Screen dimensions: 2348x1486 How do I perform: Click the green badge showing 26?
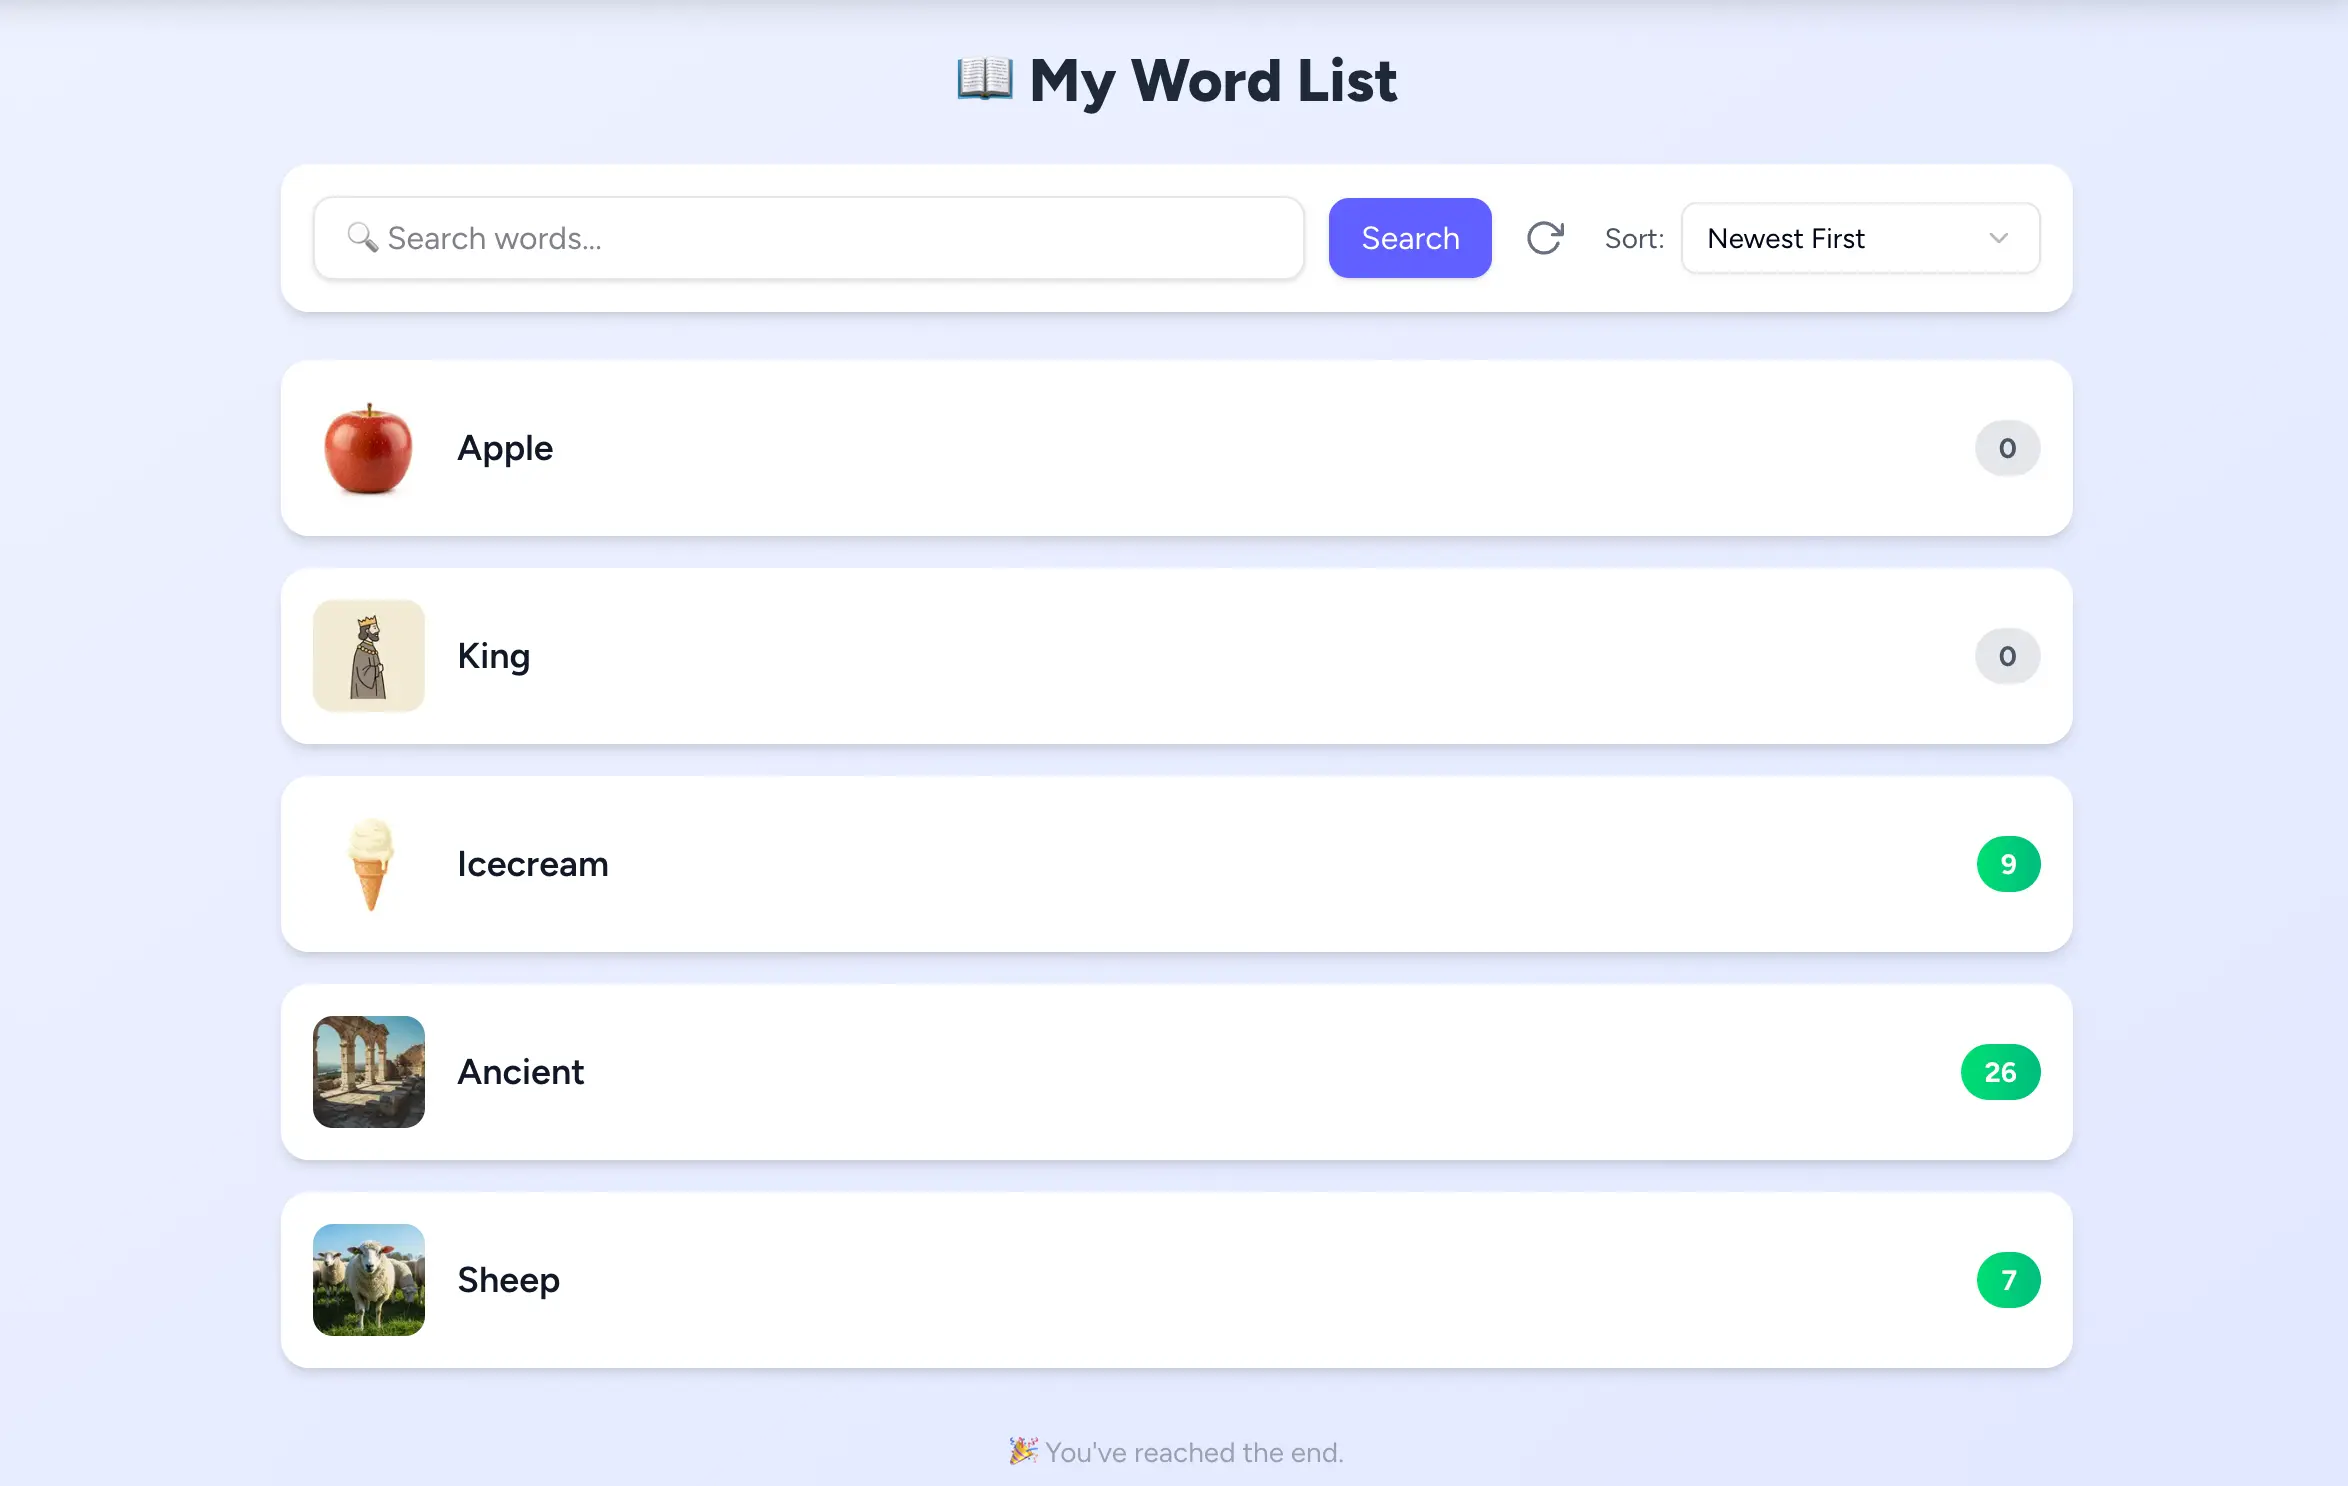click(x=1999, y=1072)
